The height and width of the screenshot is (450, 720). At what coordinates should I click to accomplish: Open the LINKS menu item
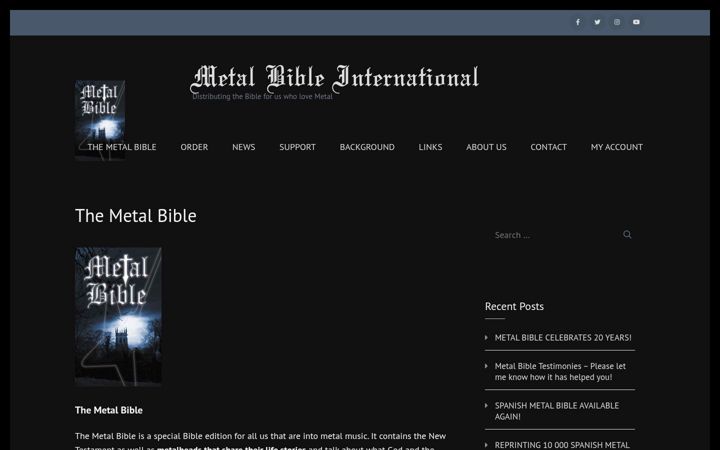(430, 147)
